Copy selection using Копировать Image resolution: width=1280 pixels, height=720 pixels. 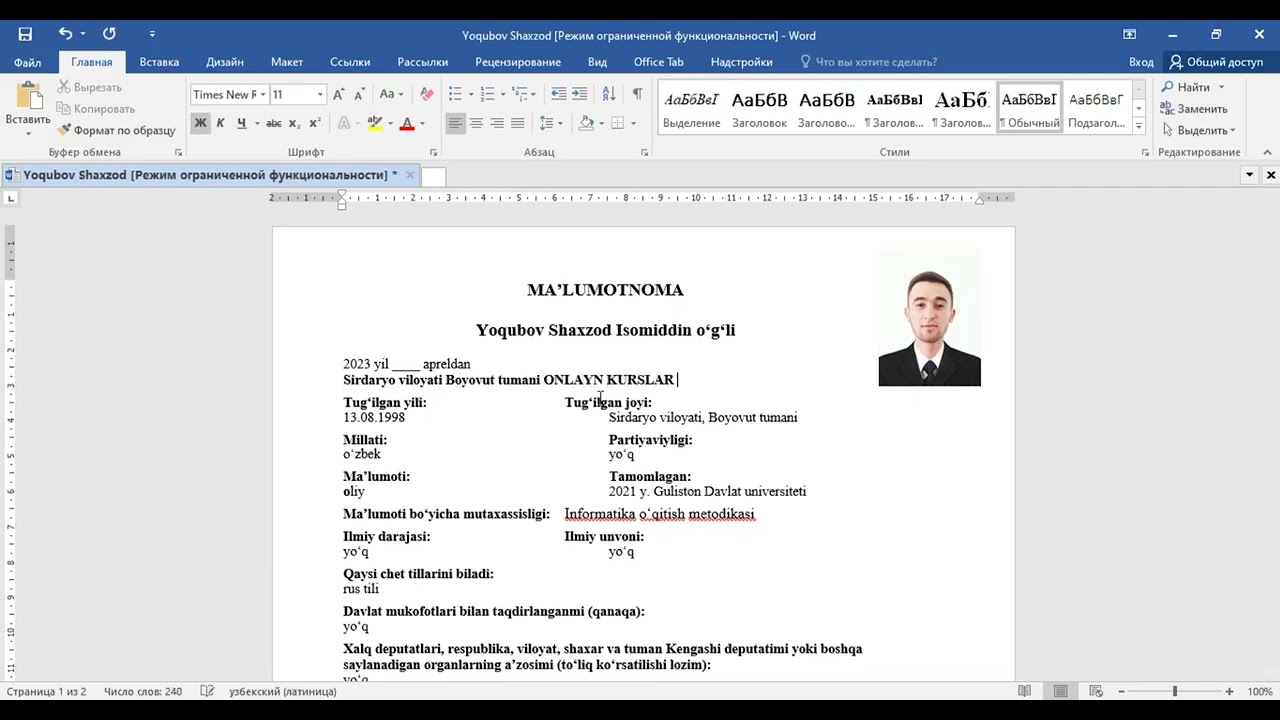click(96, 108)
